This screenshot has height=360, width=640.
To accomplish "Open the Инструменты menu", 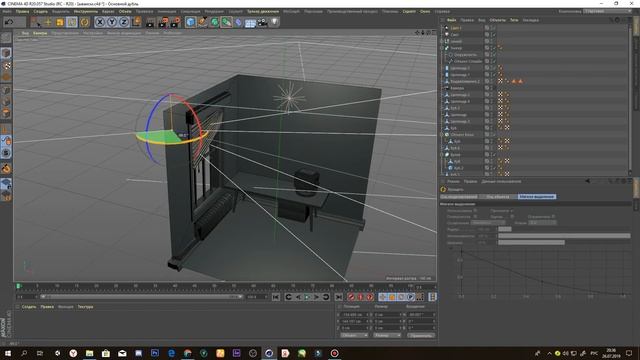I will coord(86,11).
